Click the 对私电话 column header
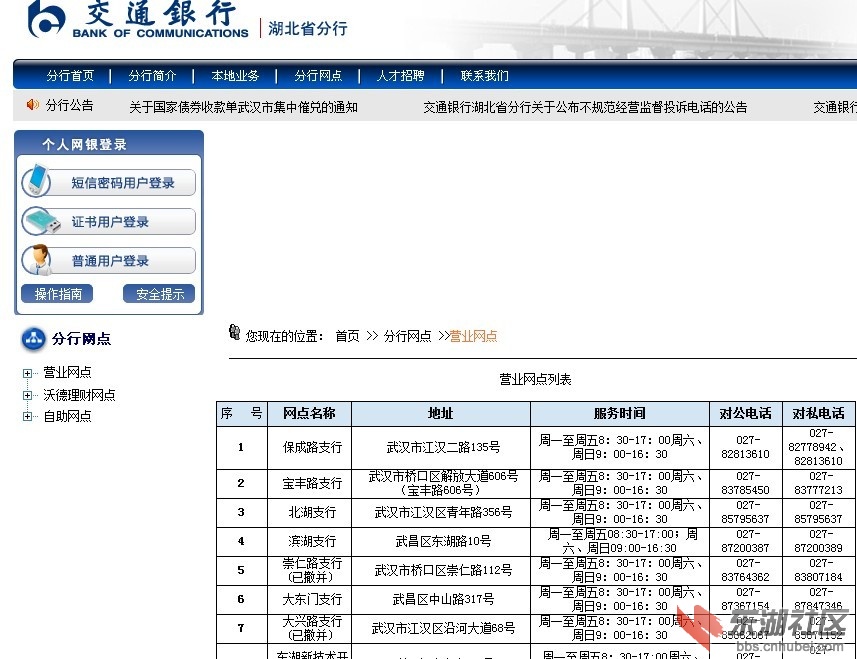Viewport: 857px width, 659px height. tap(818, 414)
